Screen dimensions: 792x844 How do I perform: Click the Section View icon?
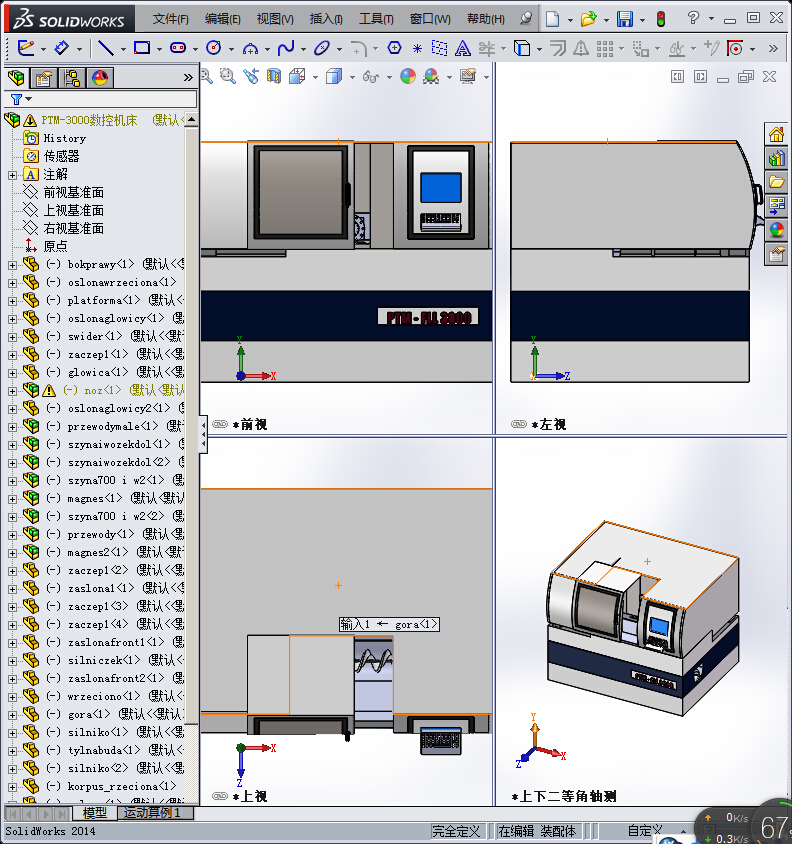(274, 76)
